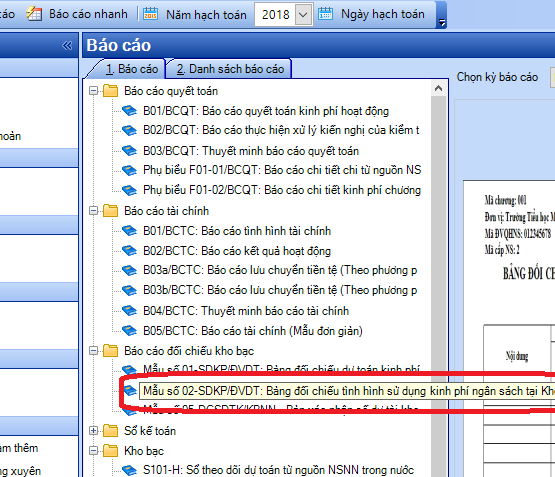Screen dimensions: 555x477
Task: Click the book icon beside B02/BCTC report
Action: 129,251
